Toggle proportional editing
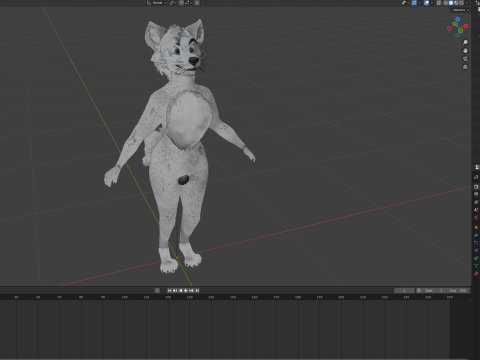Screen dimensions: 480x360 tap(197, 3)
